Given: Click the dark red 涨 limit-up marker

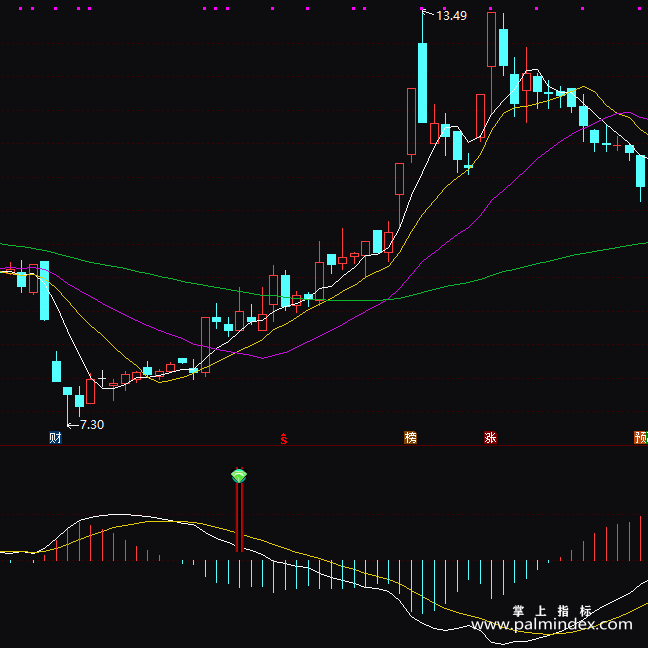Looking at the screenshot, I should [490, 437].
